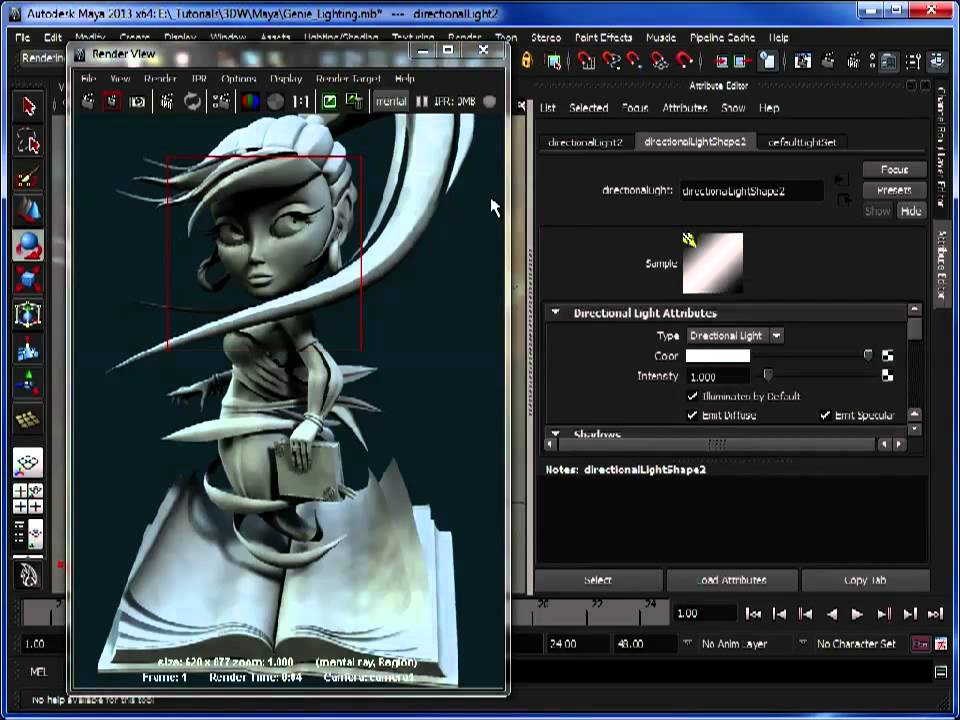
Task: Open the light Type dropdown
Action: 735,336
